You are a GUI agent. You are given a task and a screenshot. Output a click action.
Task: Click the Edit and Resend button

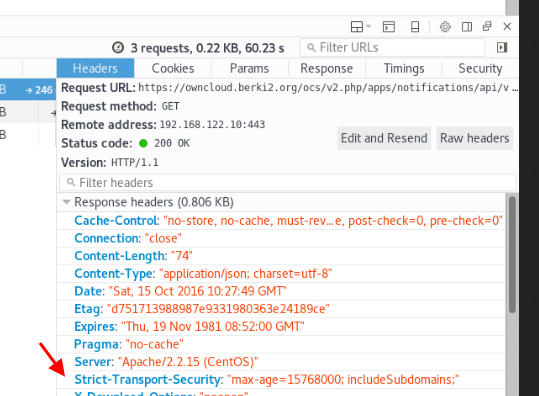point(384,138)
